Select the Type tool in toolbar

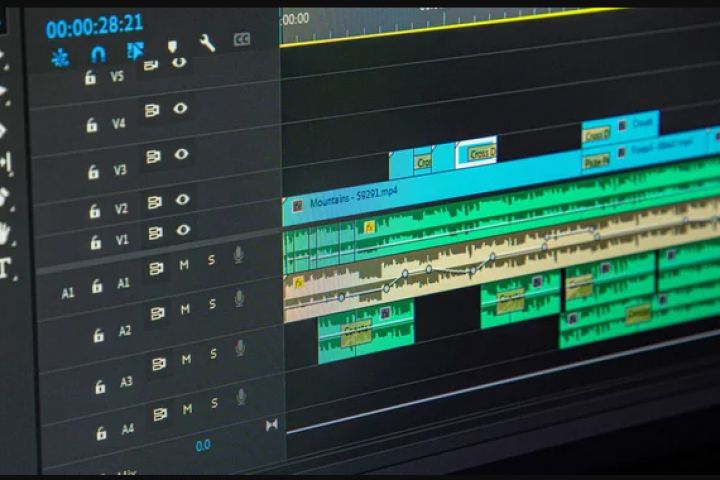[x=4, y=268]
